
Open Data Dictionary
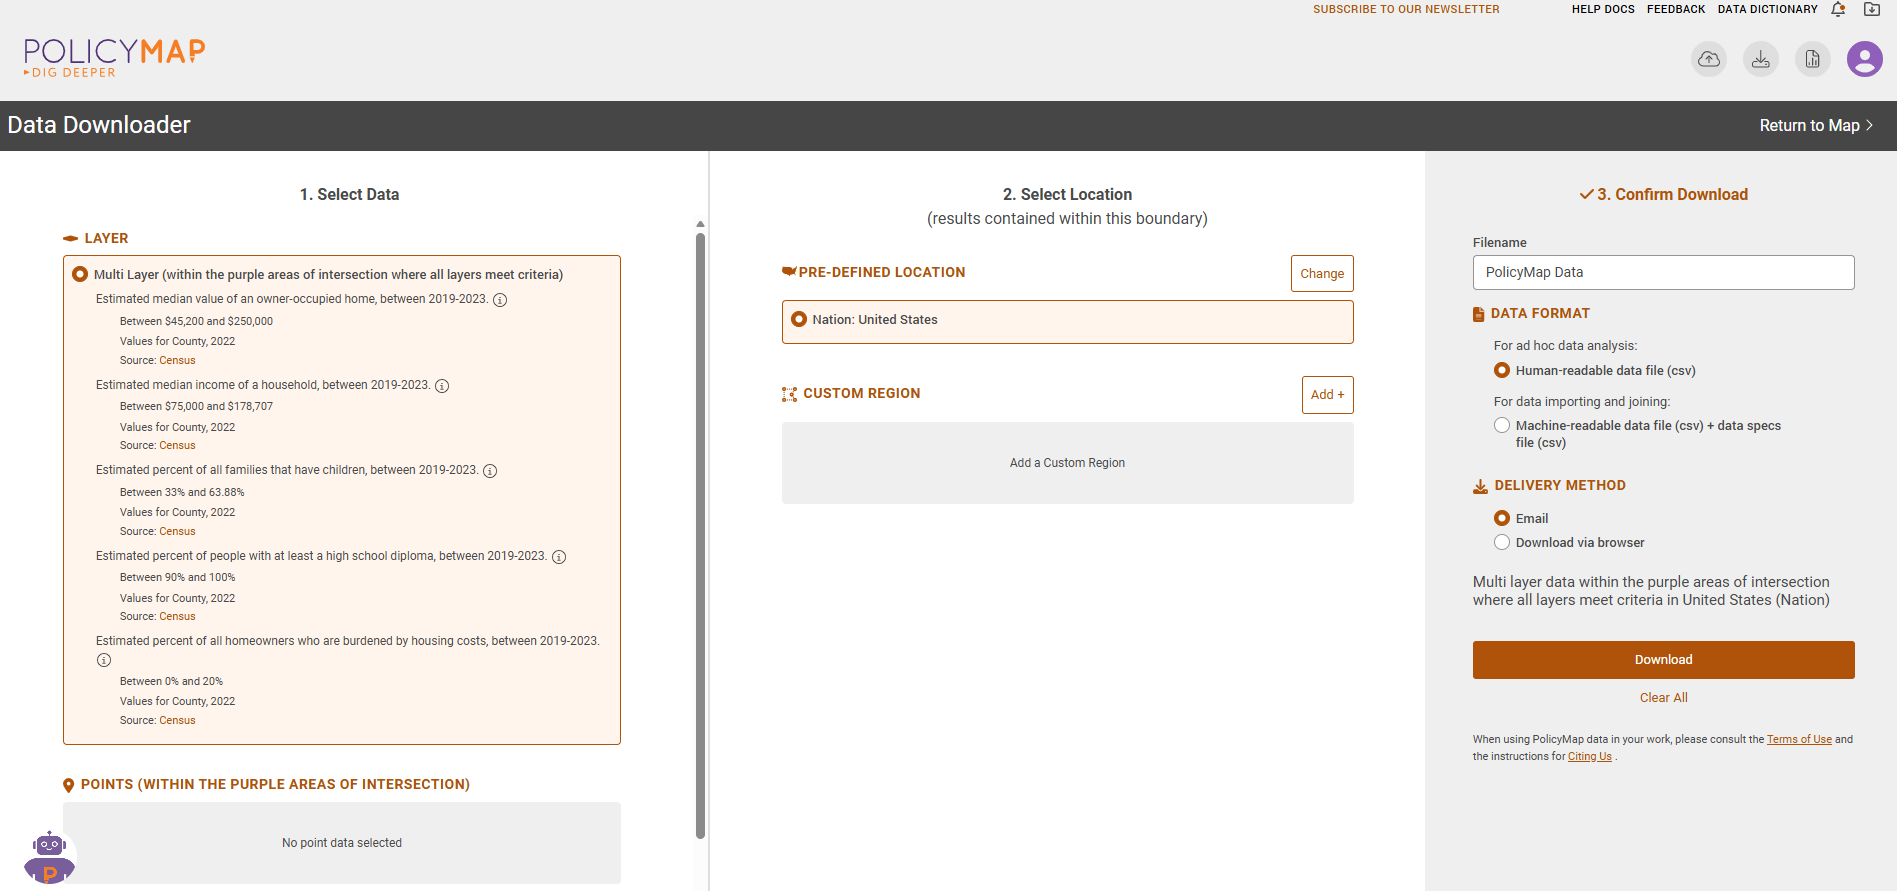pos(1767,9)
